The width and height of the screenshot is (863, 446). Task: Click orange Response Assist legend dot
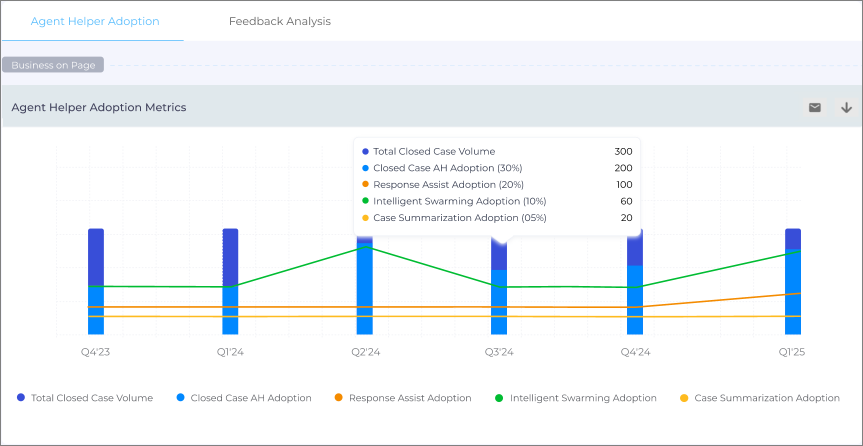(x=339, y=398)
